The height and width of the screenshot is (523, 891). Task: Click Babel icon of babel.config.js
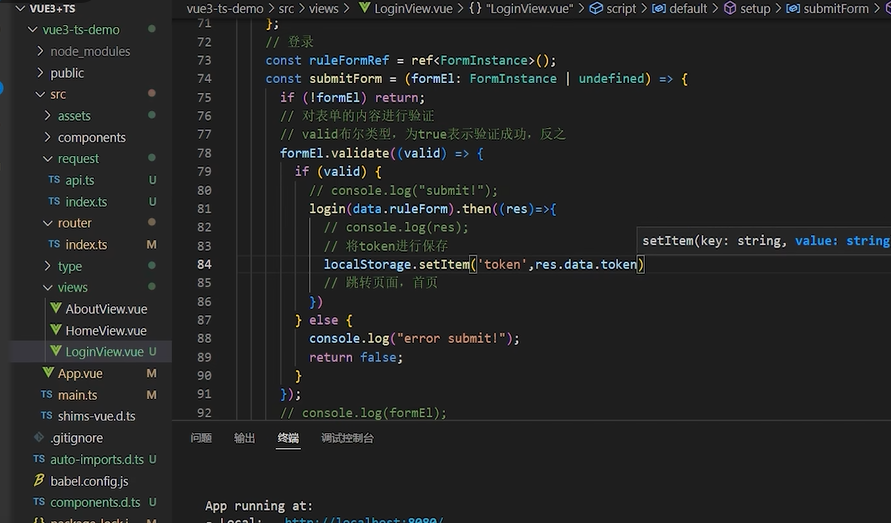[x=39, y=480]
